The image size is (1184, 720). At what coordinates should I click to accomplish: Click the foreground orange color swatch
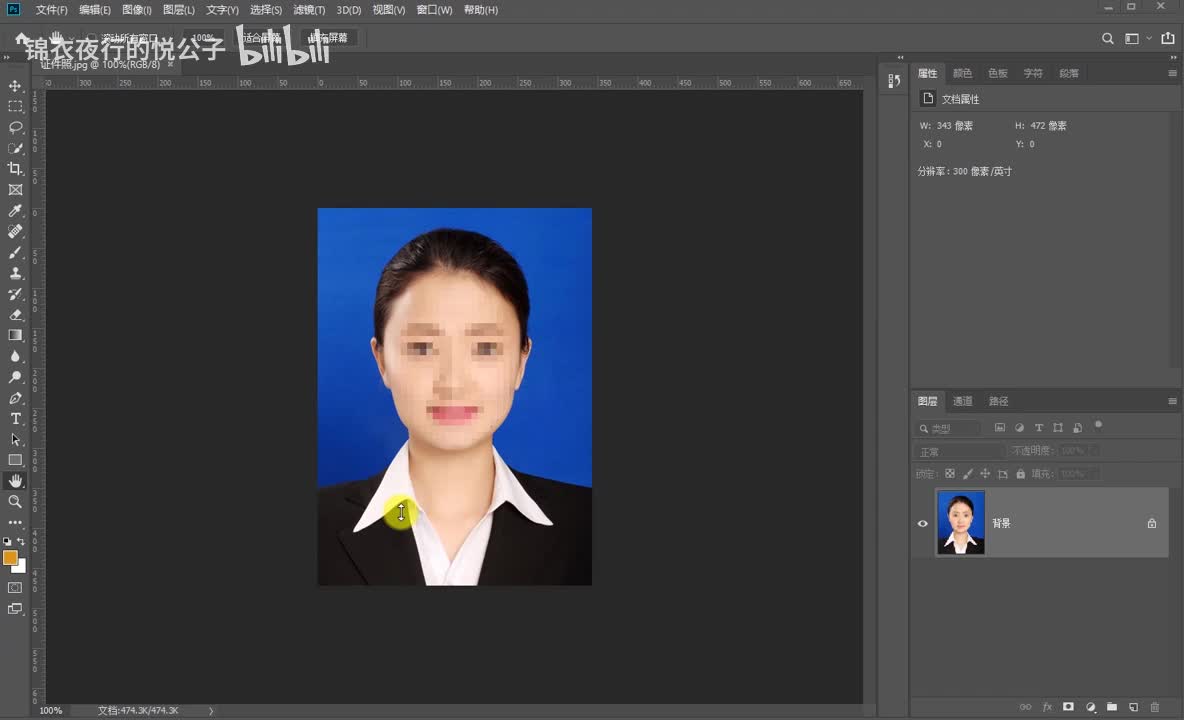point(10,558)
